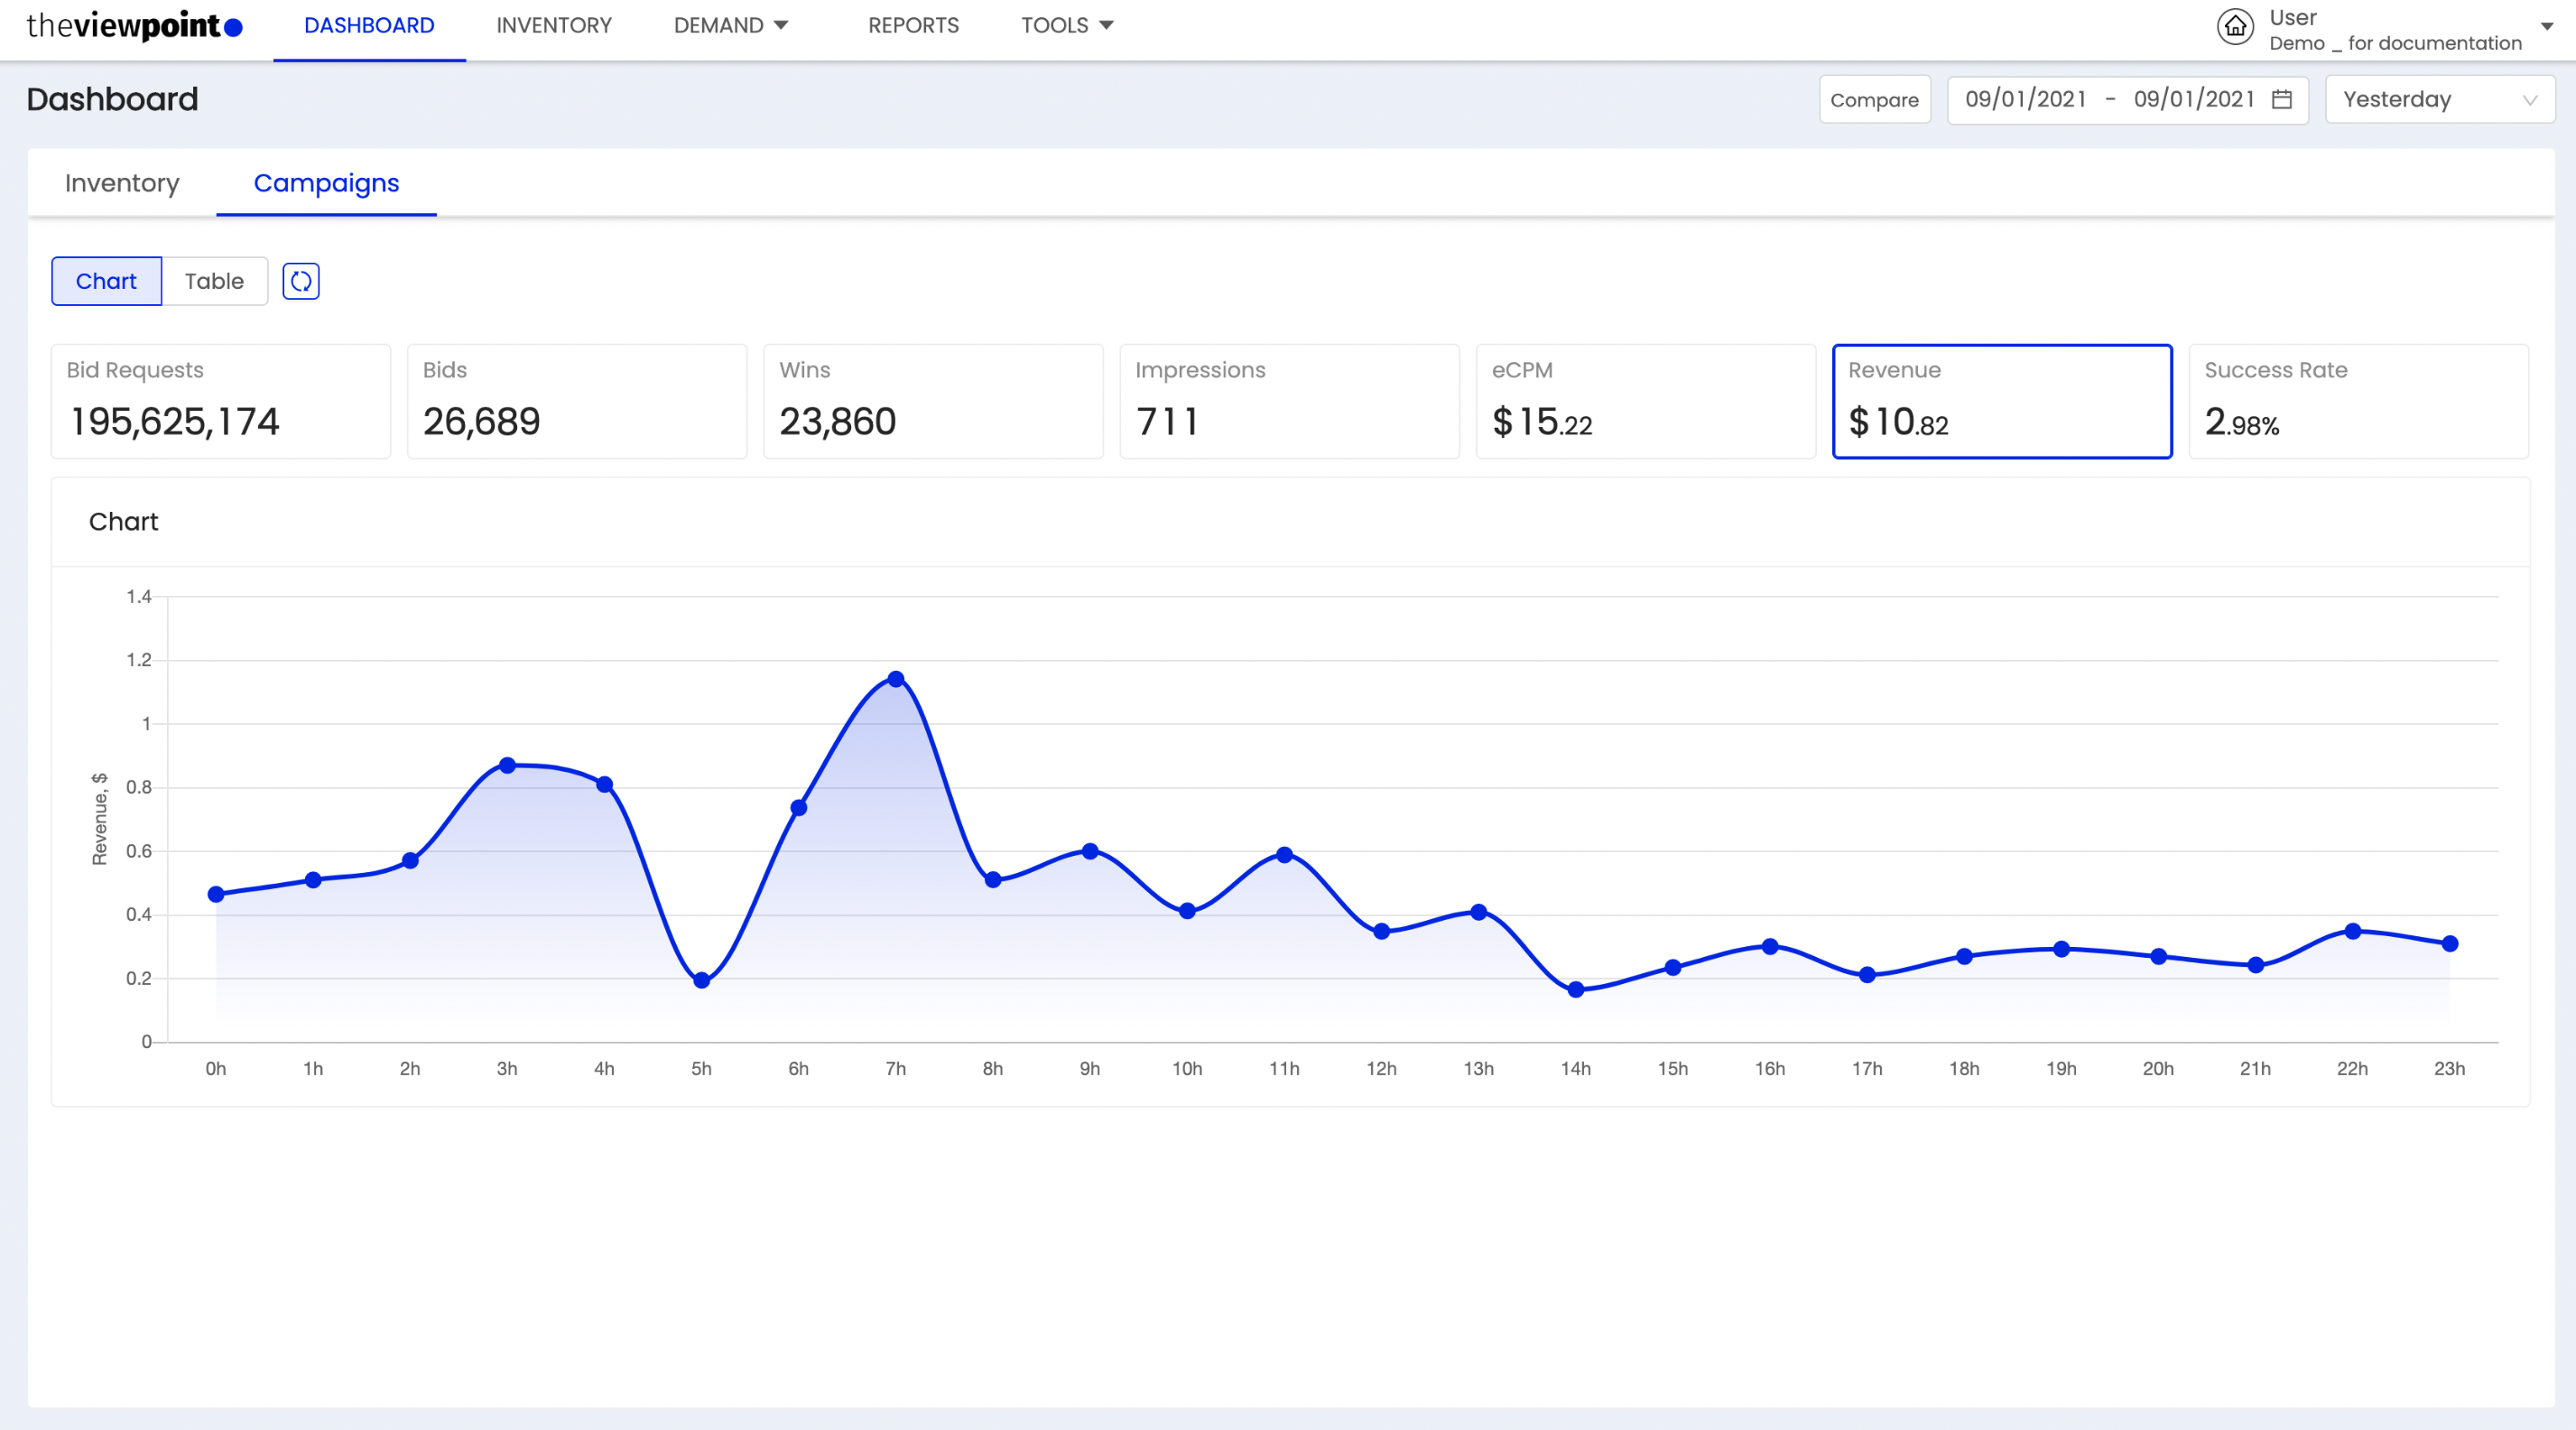Click the refresh icon next to Table
Viewport: 2576px width, 1430px height.
coord(301,281)
